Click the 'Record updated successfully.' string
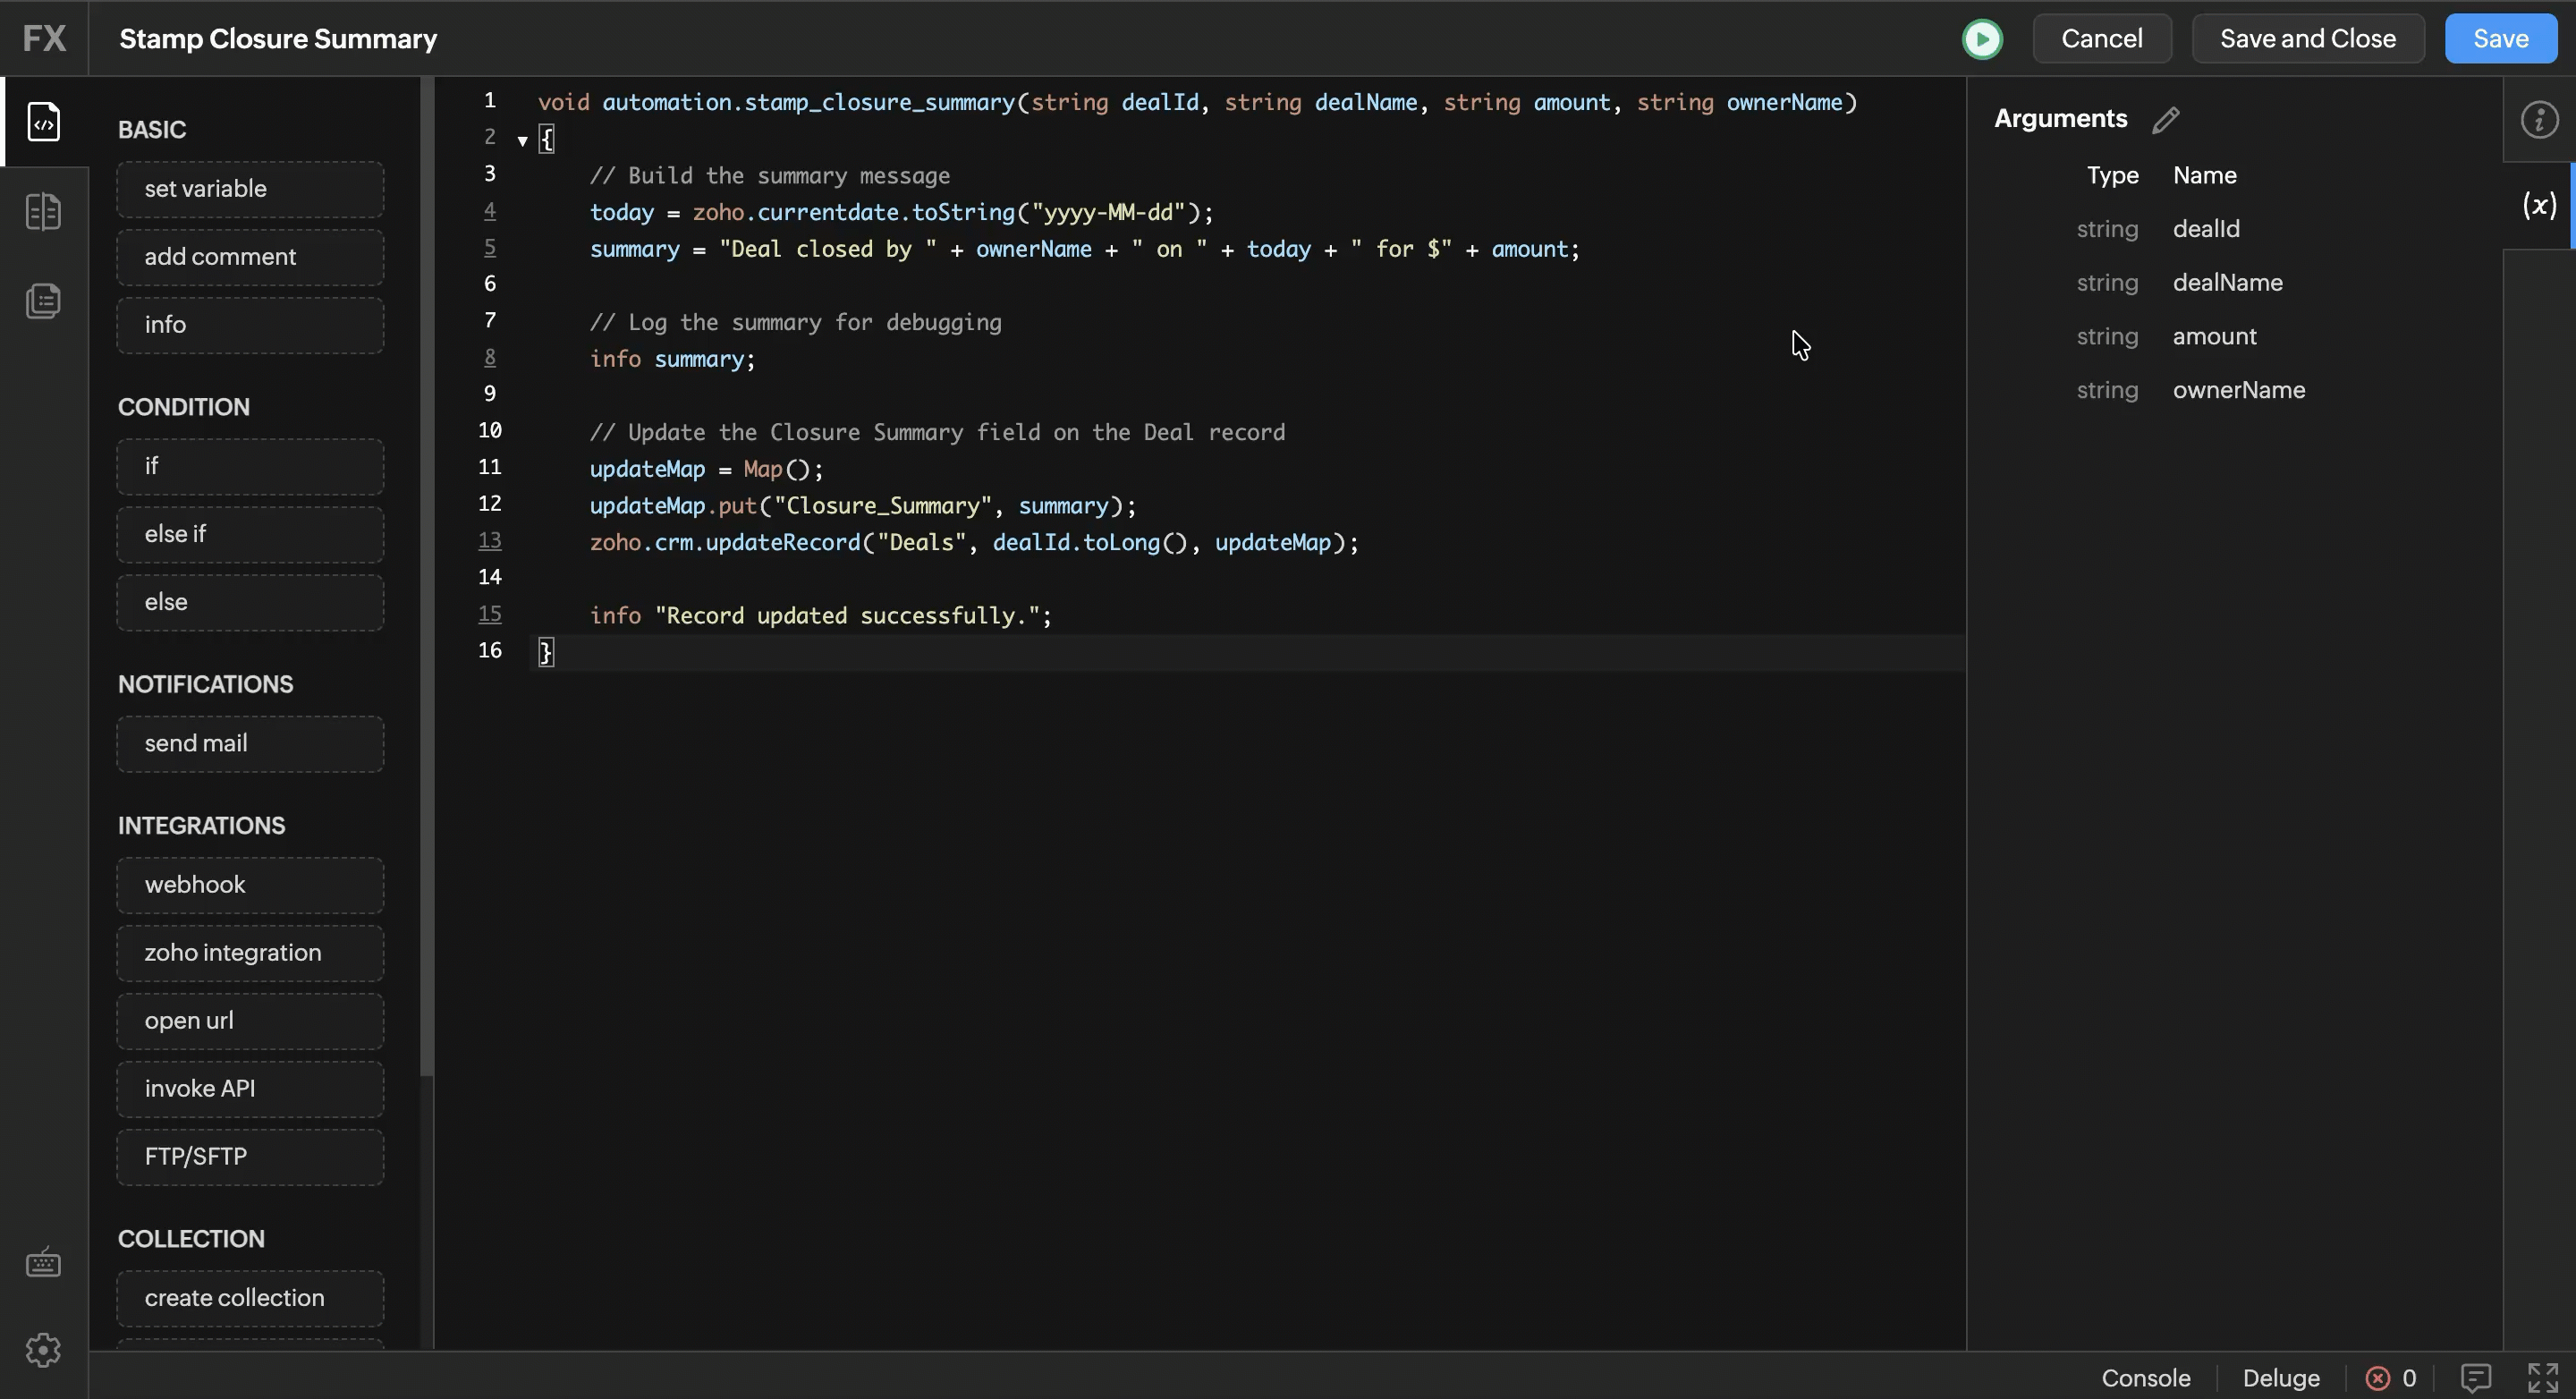This screenshot has height=1399, width=2576. click(x=848, y=616)
